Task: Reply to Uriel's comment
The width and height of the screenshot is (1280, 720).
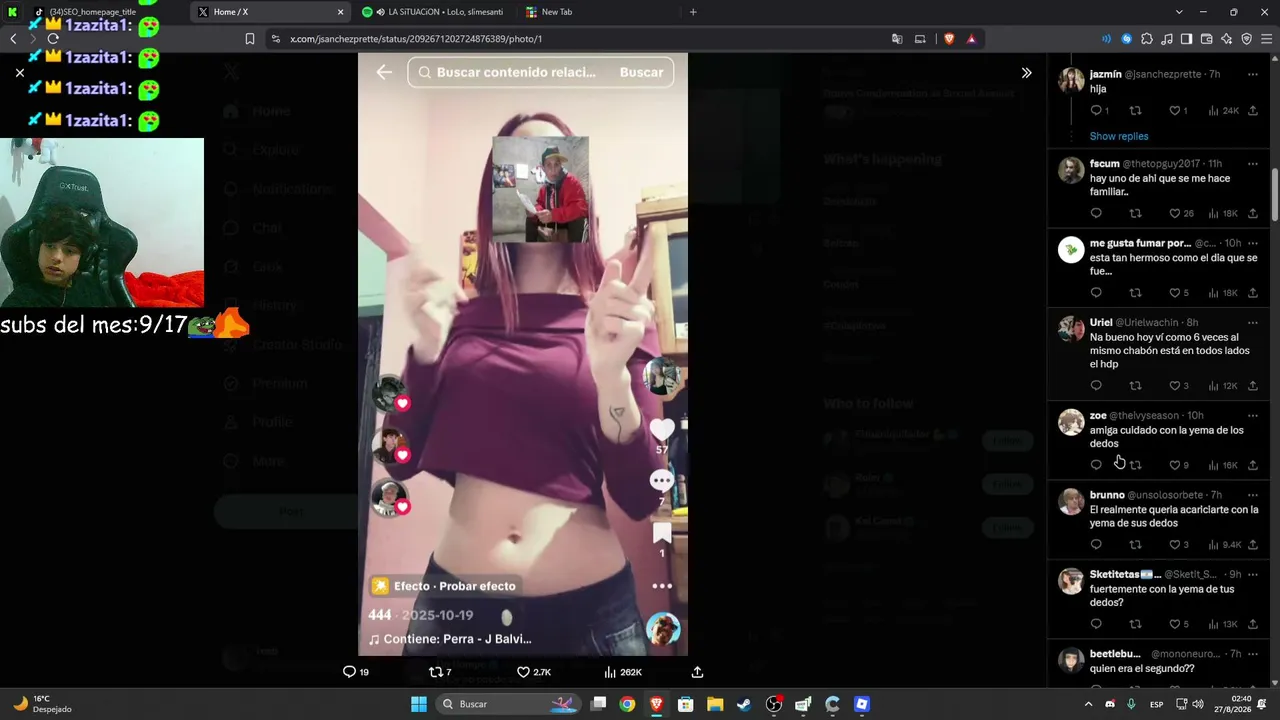Action: [x=1096, y=386]
